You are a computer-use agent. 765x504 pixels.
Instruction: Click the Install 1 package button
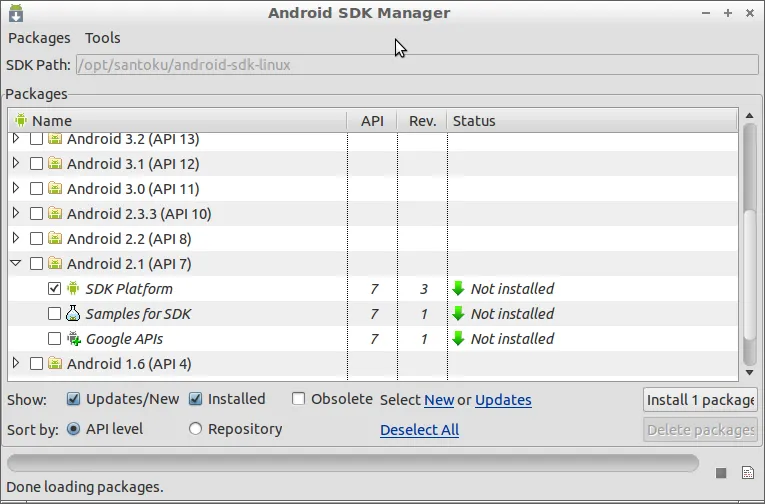pyautogui.click(x=699, y=400)
